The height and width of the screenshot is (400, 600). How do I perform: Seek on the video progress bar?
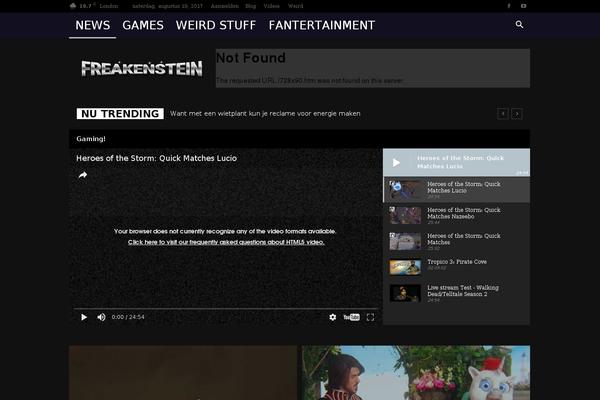pyautogui.click(x=226, y=308)
